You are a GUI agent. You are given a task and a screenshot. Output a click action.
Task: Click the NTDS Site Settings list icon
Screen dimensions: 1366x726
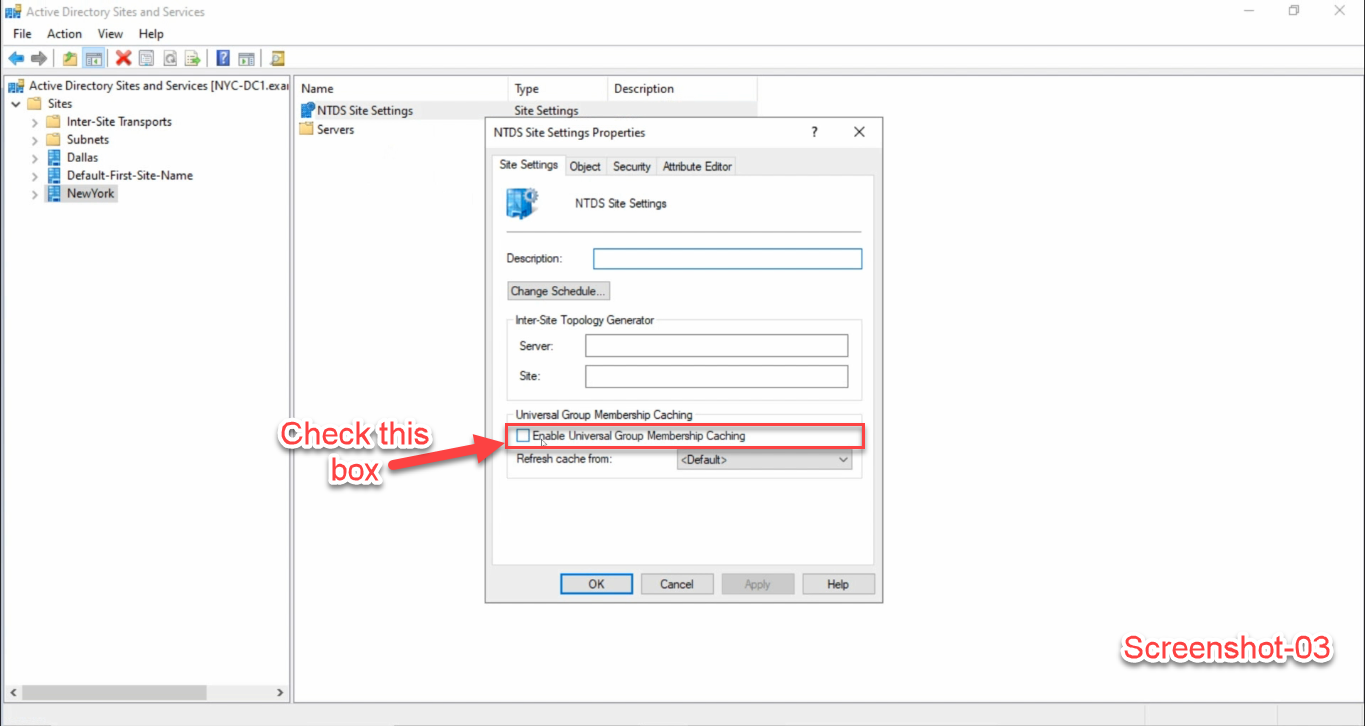[x=307, y=110]
